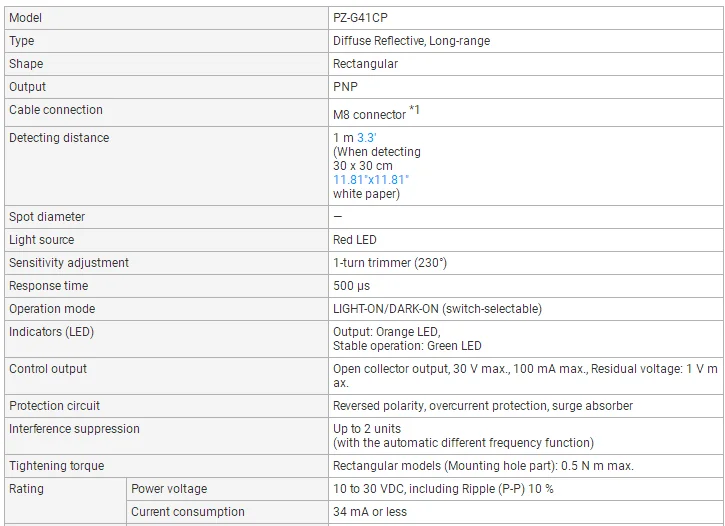The width and height of the screenshot is (725, 526).
Task: Click the '500 µs' value
Action: pyautogui.click(x=351, y=286)
